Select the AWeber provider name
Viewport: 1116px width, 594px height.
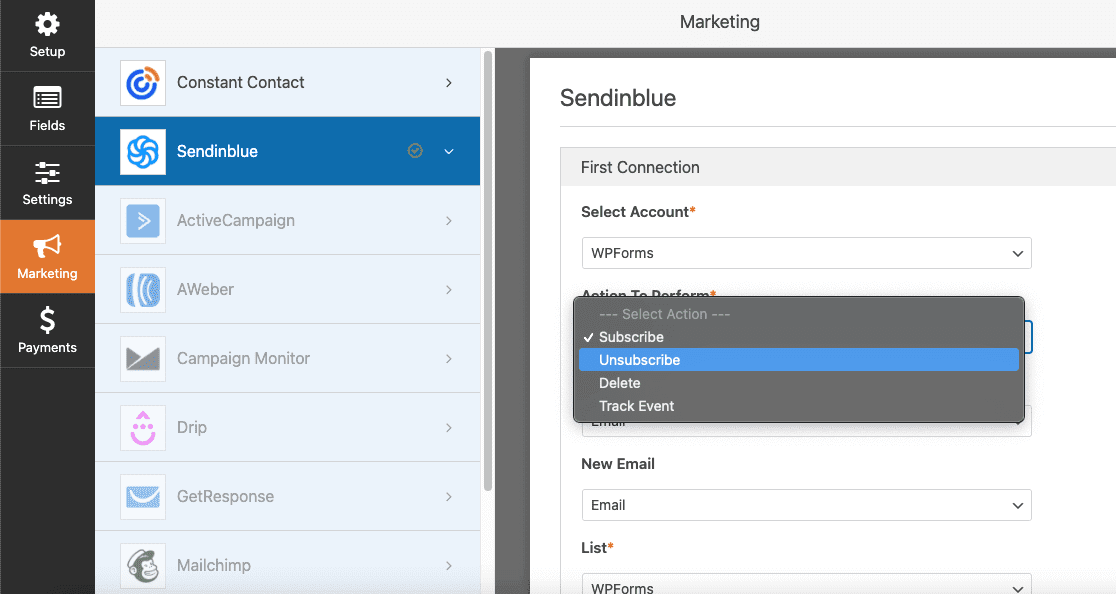point(205,290)
